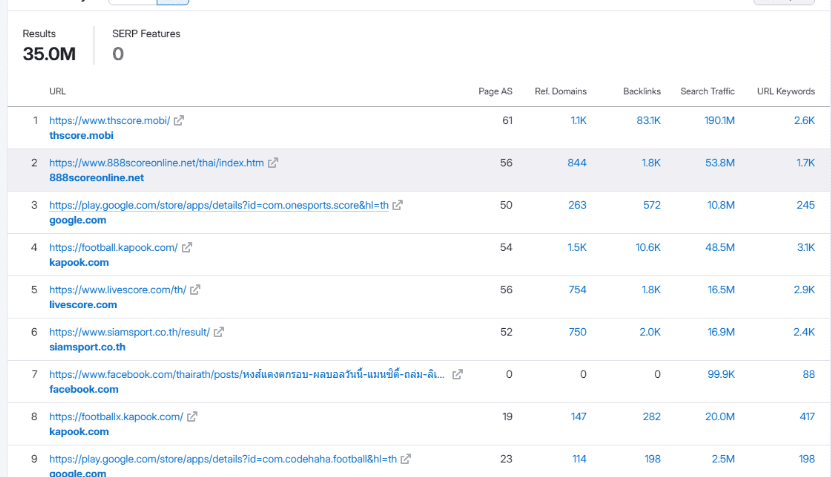Viewport: 831px width, 477px height.
Task: Click external link icon beside livescore.com/th/
Action: (195, 290)
